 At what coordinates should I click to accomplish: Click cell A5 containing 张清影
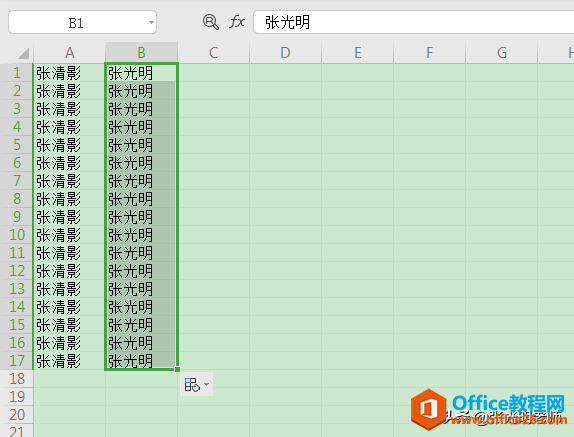(x=70, y=145)
